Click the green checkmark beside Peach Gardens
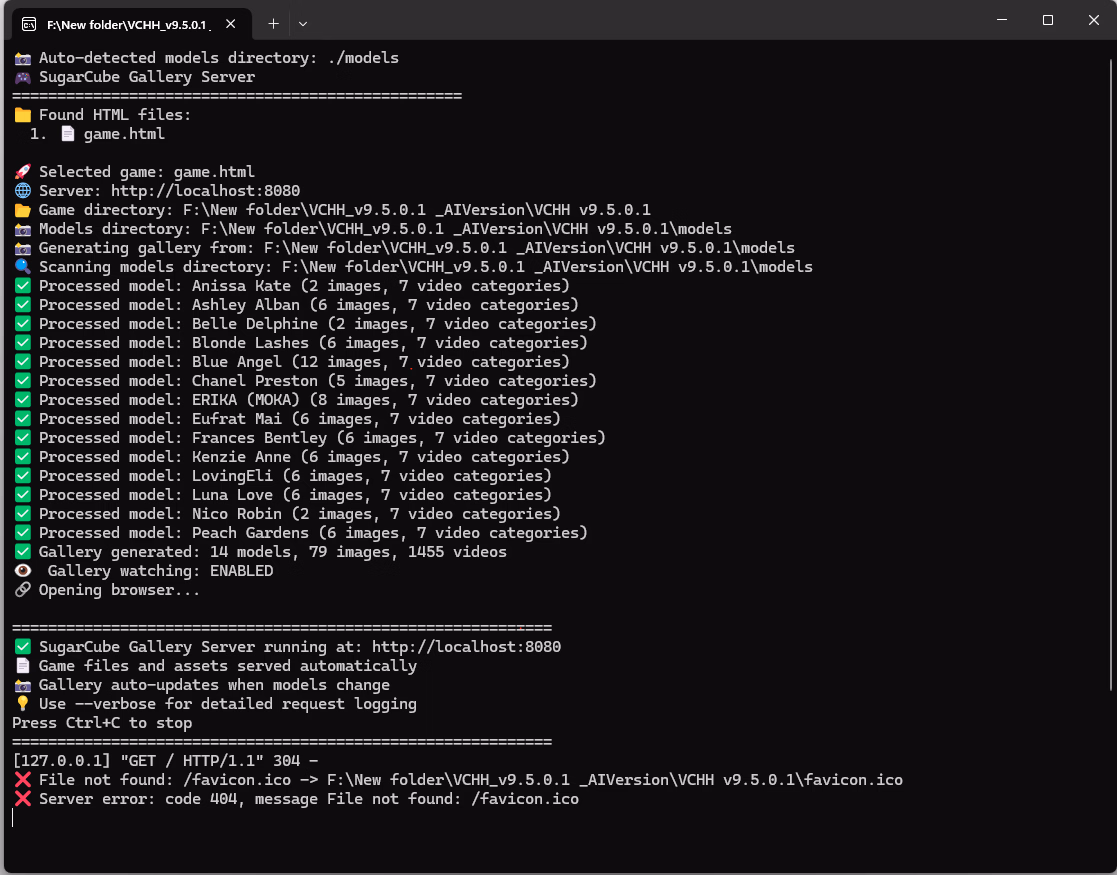1117x875 pixels. click(x=23, y=533)
